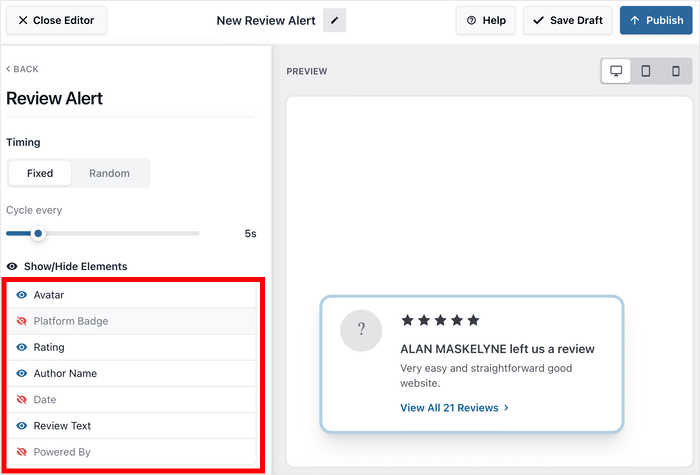The width and height of the screenshot is (700, 475).
Task: Click the Cycle every slider handle
Action: [38, 234]
